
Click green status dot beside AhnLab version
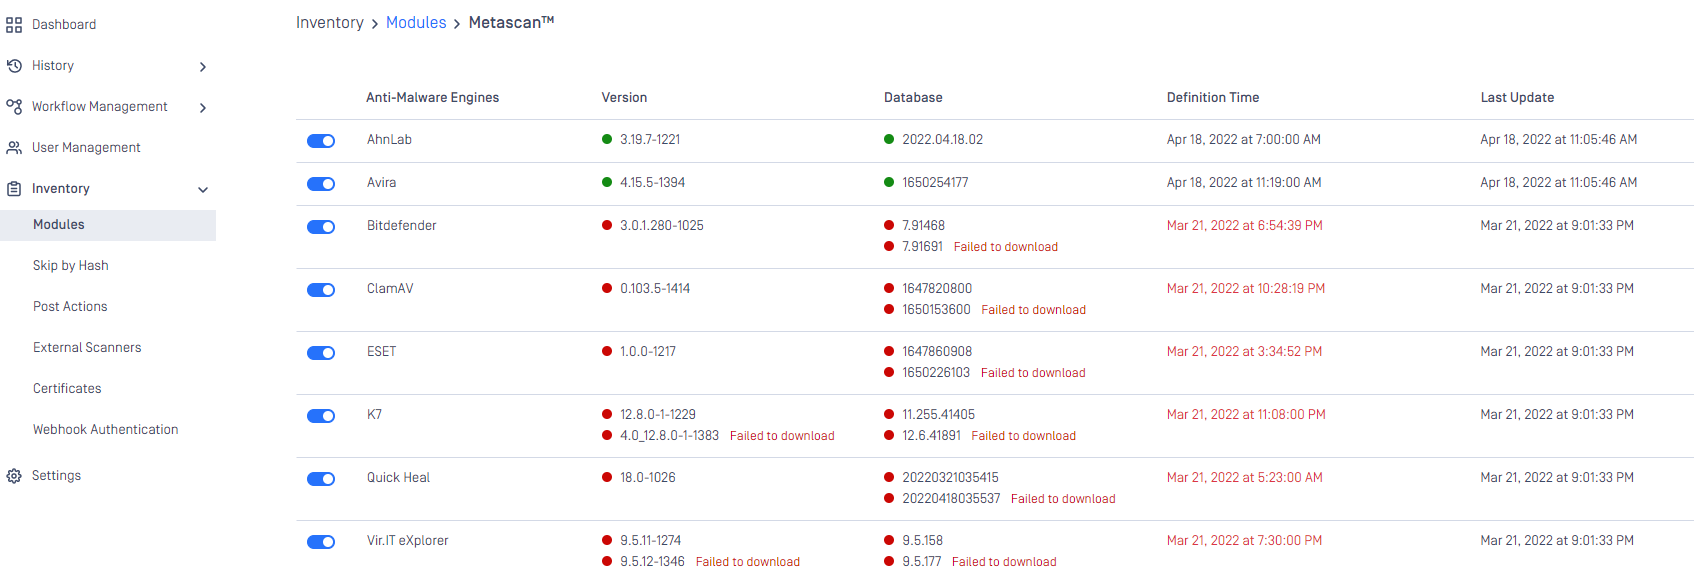point(607,140)
